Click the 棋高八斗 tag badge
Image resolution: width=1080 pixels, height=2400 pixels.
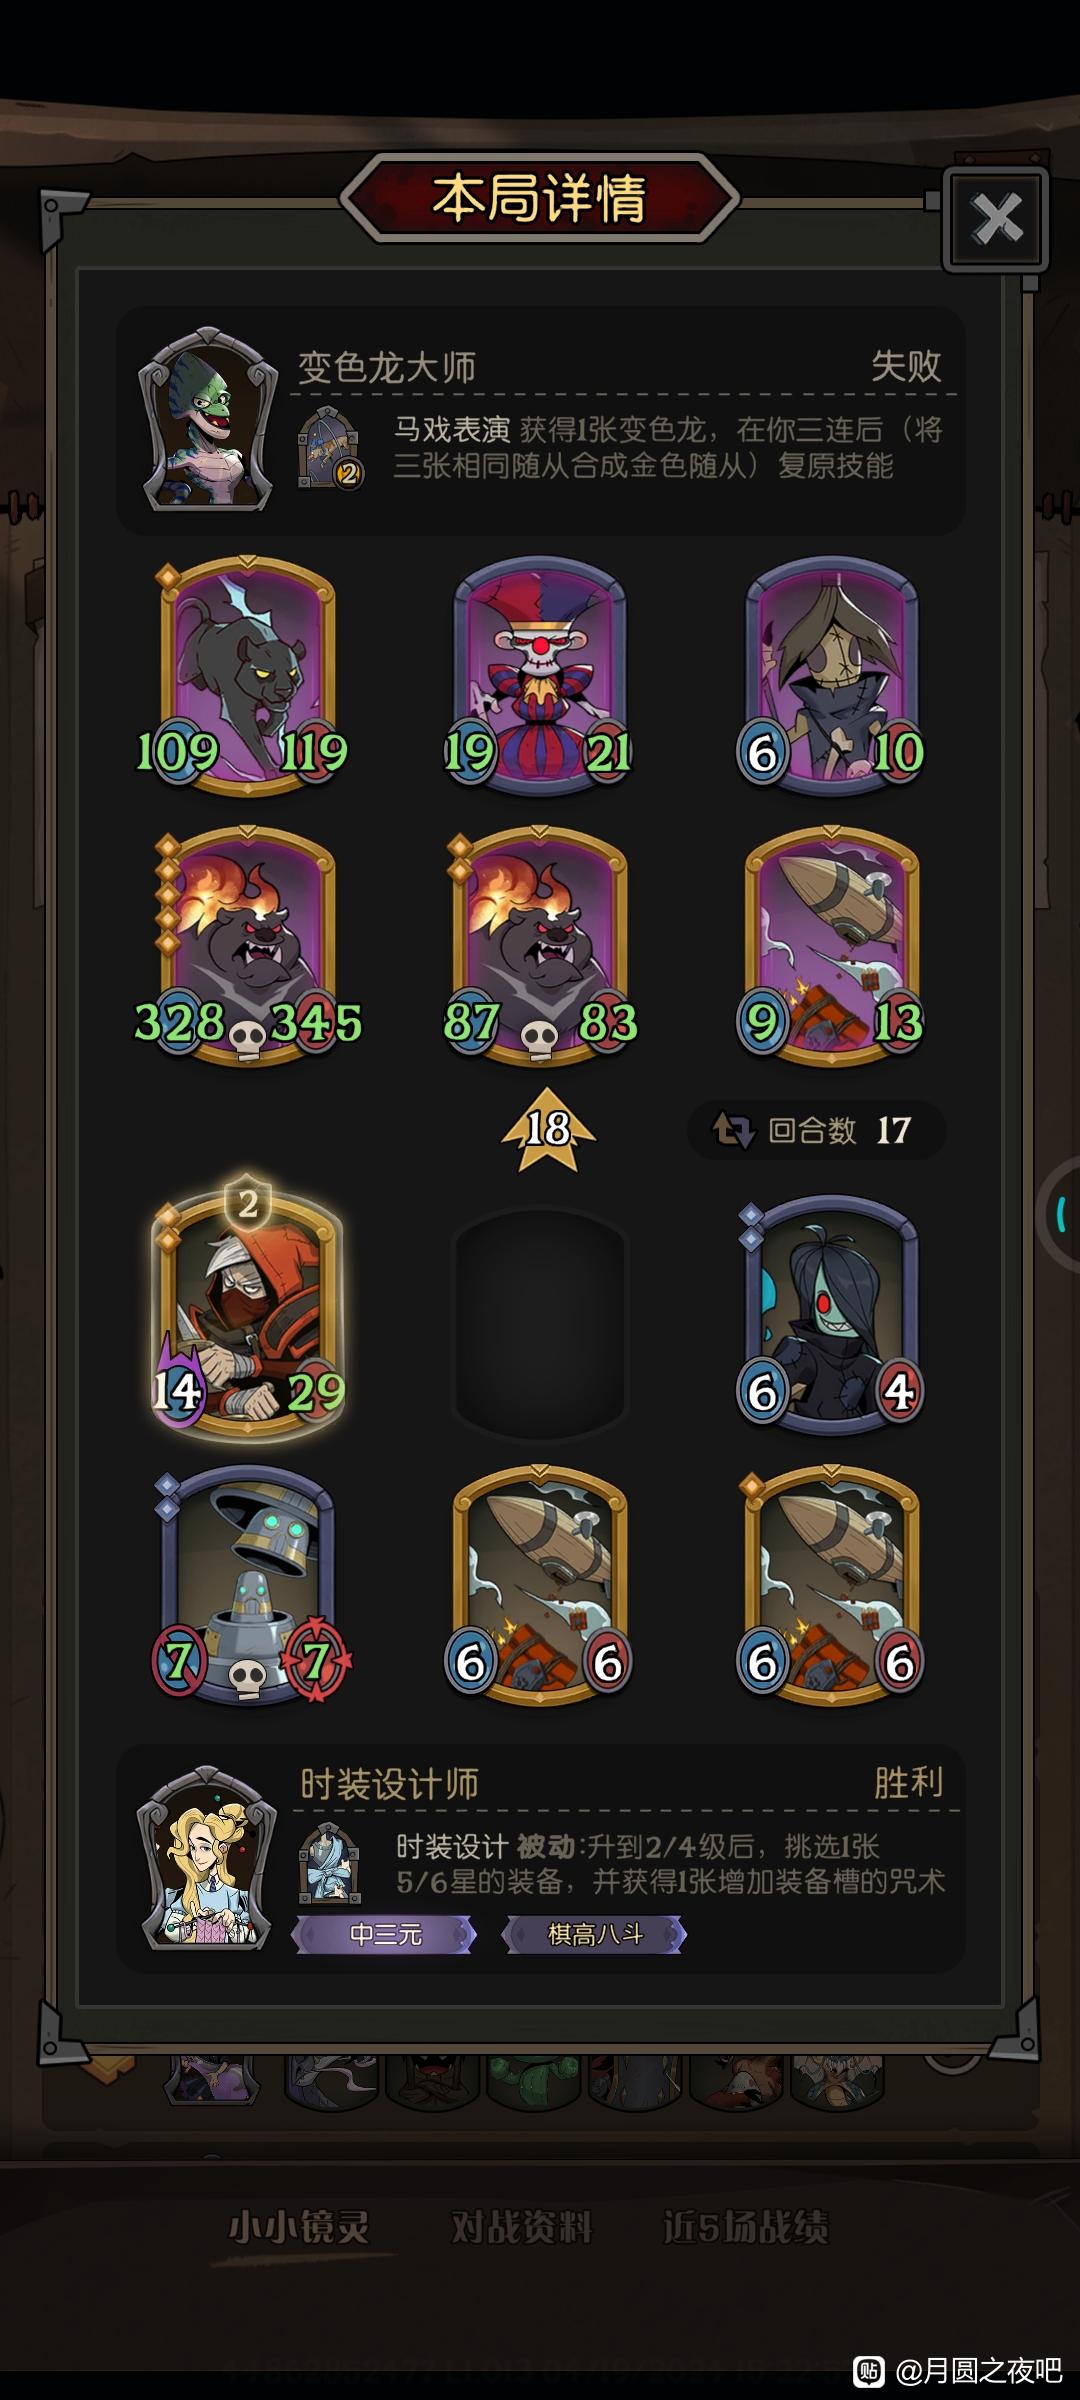(594, 1934)
